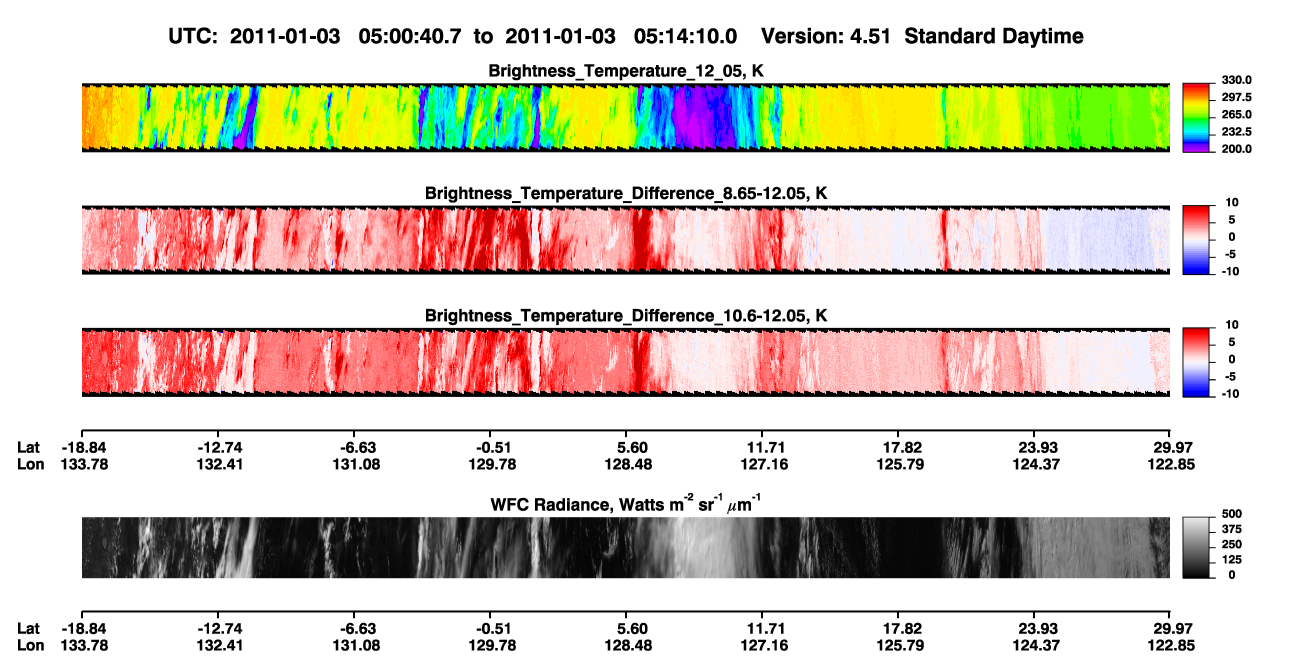Click the 10.6-12.05 difference image strip
The width and height of the screenshot is (1300, 667).
pos(625,361)
